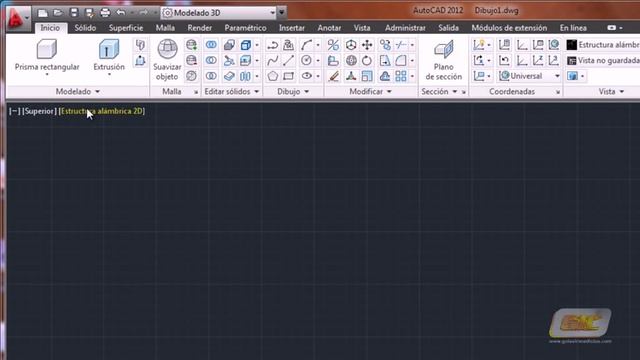Click the [Estructura alámbrica 2D] visual style label
The image size is (640, 360).
pyautogui.click(x=102, y=111)
